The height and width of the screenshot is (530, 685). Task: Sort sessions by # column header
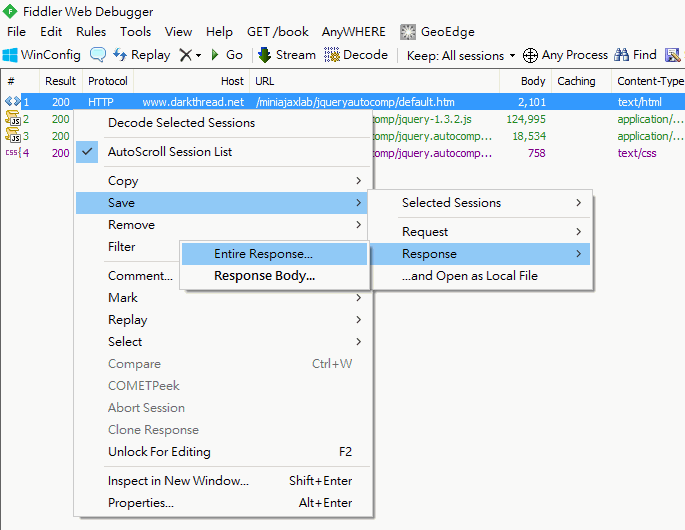[20, 81]
